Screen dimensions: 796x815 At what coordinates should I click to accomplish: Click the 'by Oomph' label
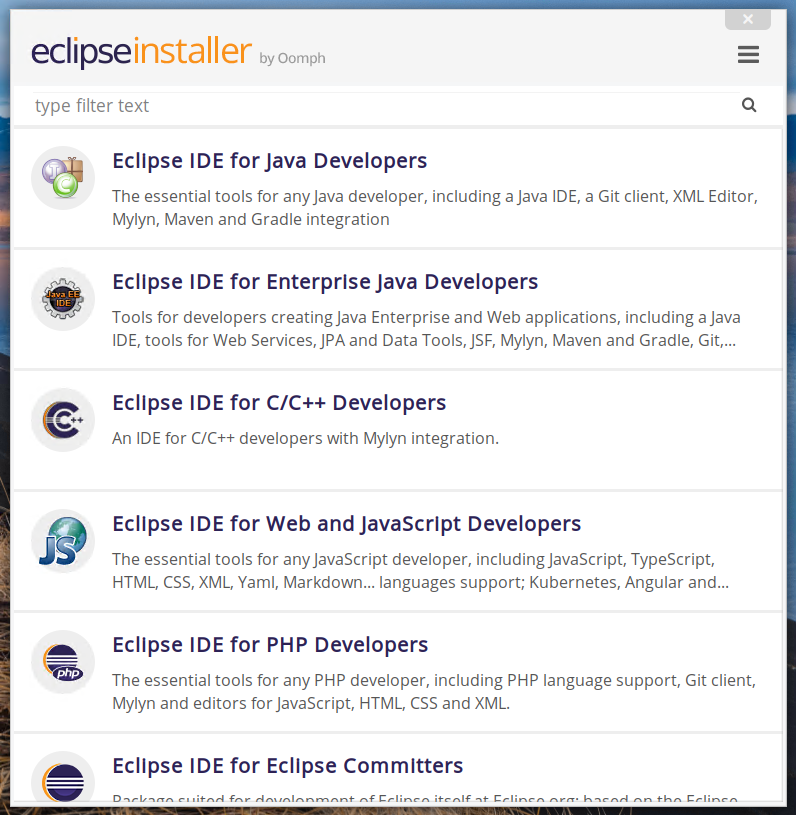[292, 58]
